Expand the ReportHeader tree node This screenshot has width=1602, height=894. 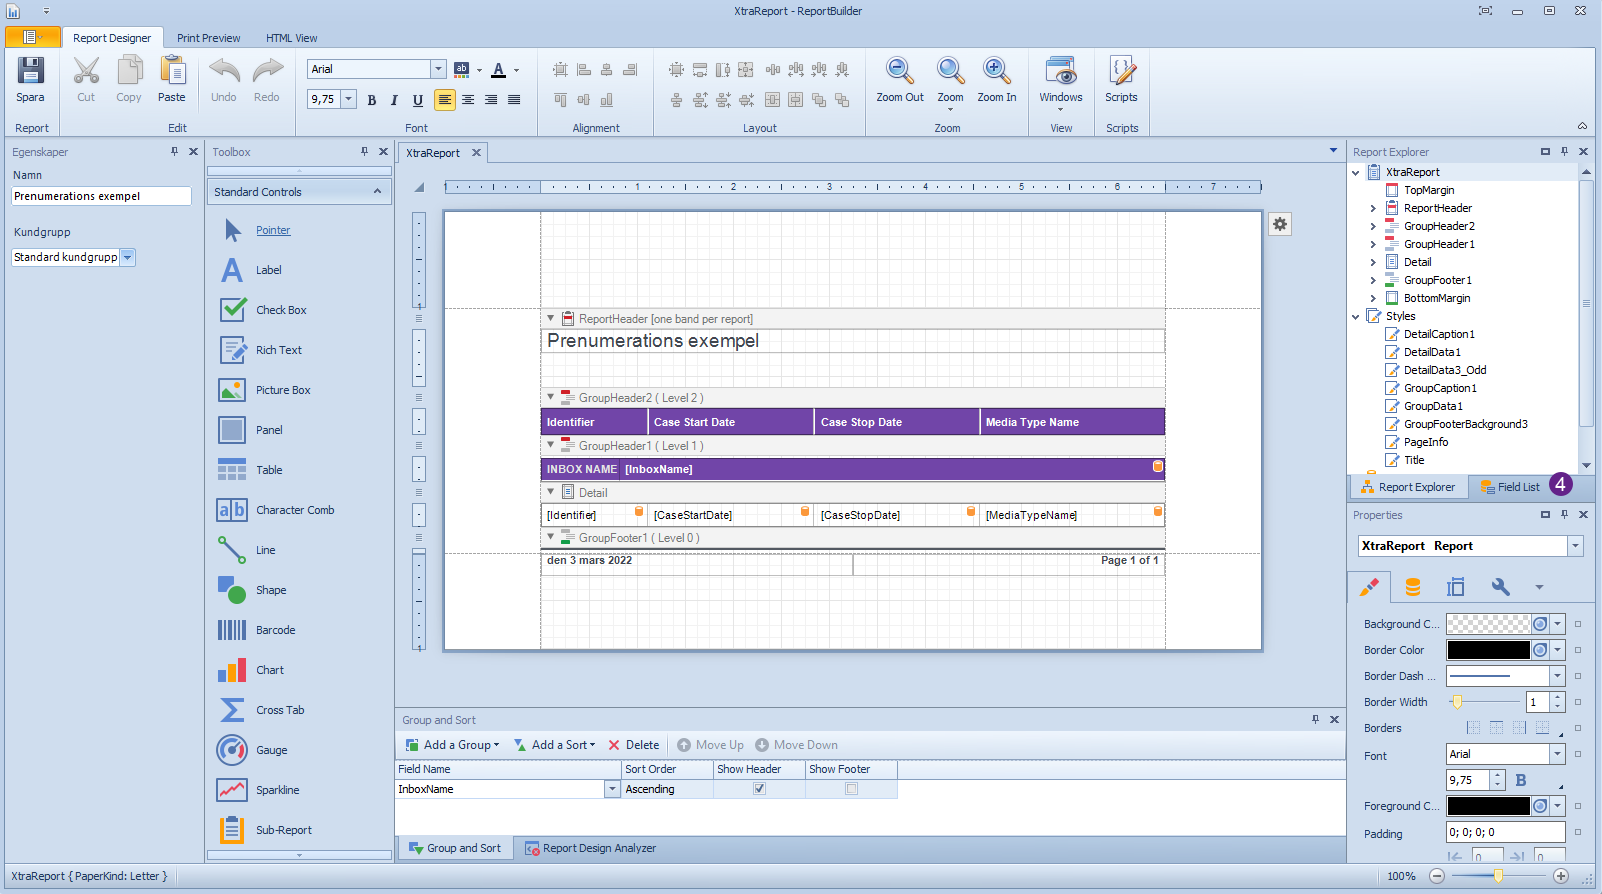(1373, 208)
